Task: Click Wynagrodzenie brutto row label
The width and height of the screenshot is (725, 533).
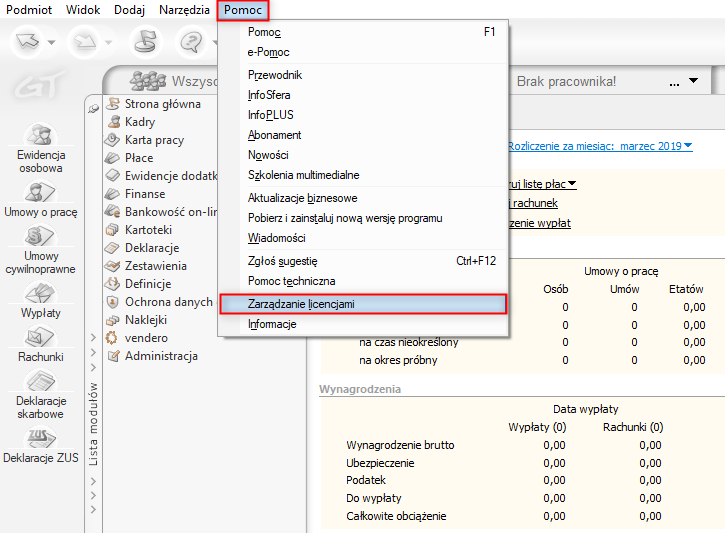Action: [400, 445]
